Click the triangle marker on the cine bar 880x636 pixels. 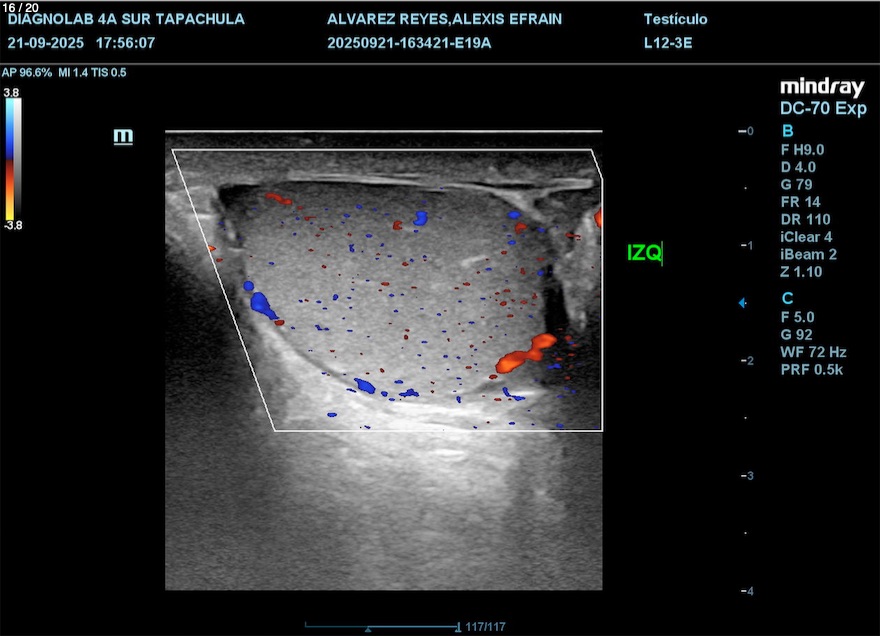point(368,629)
